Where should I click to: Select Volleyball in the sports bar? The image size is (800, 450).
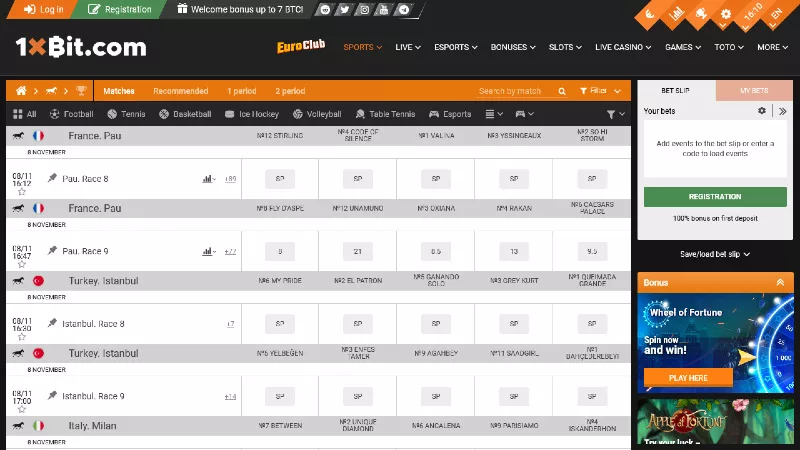point(317,114)
